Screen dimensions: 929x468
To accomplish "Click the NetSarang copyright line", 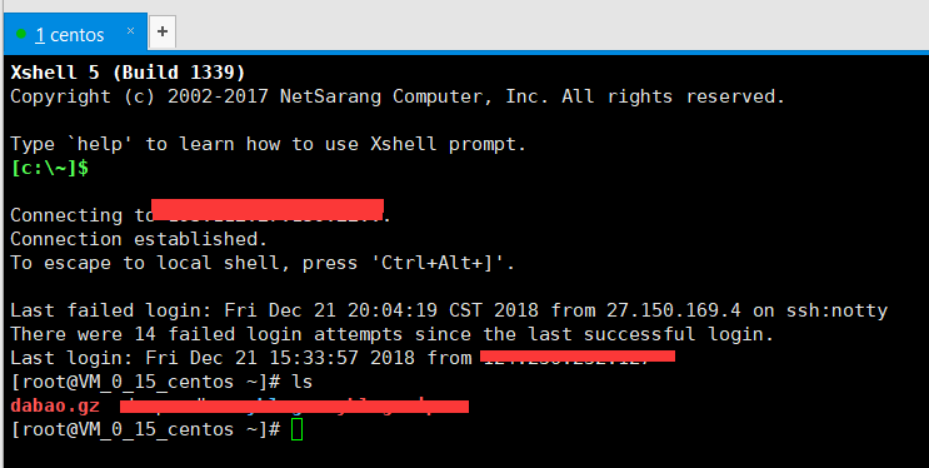I will pyautogui.click(x=397, y=96).
